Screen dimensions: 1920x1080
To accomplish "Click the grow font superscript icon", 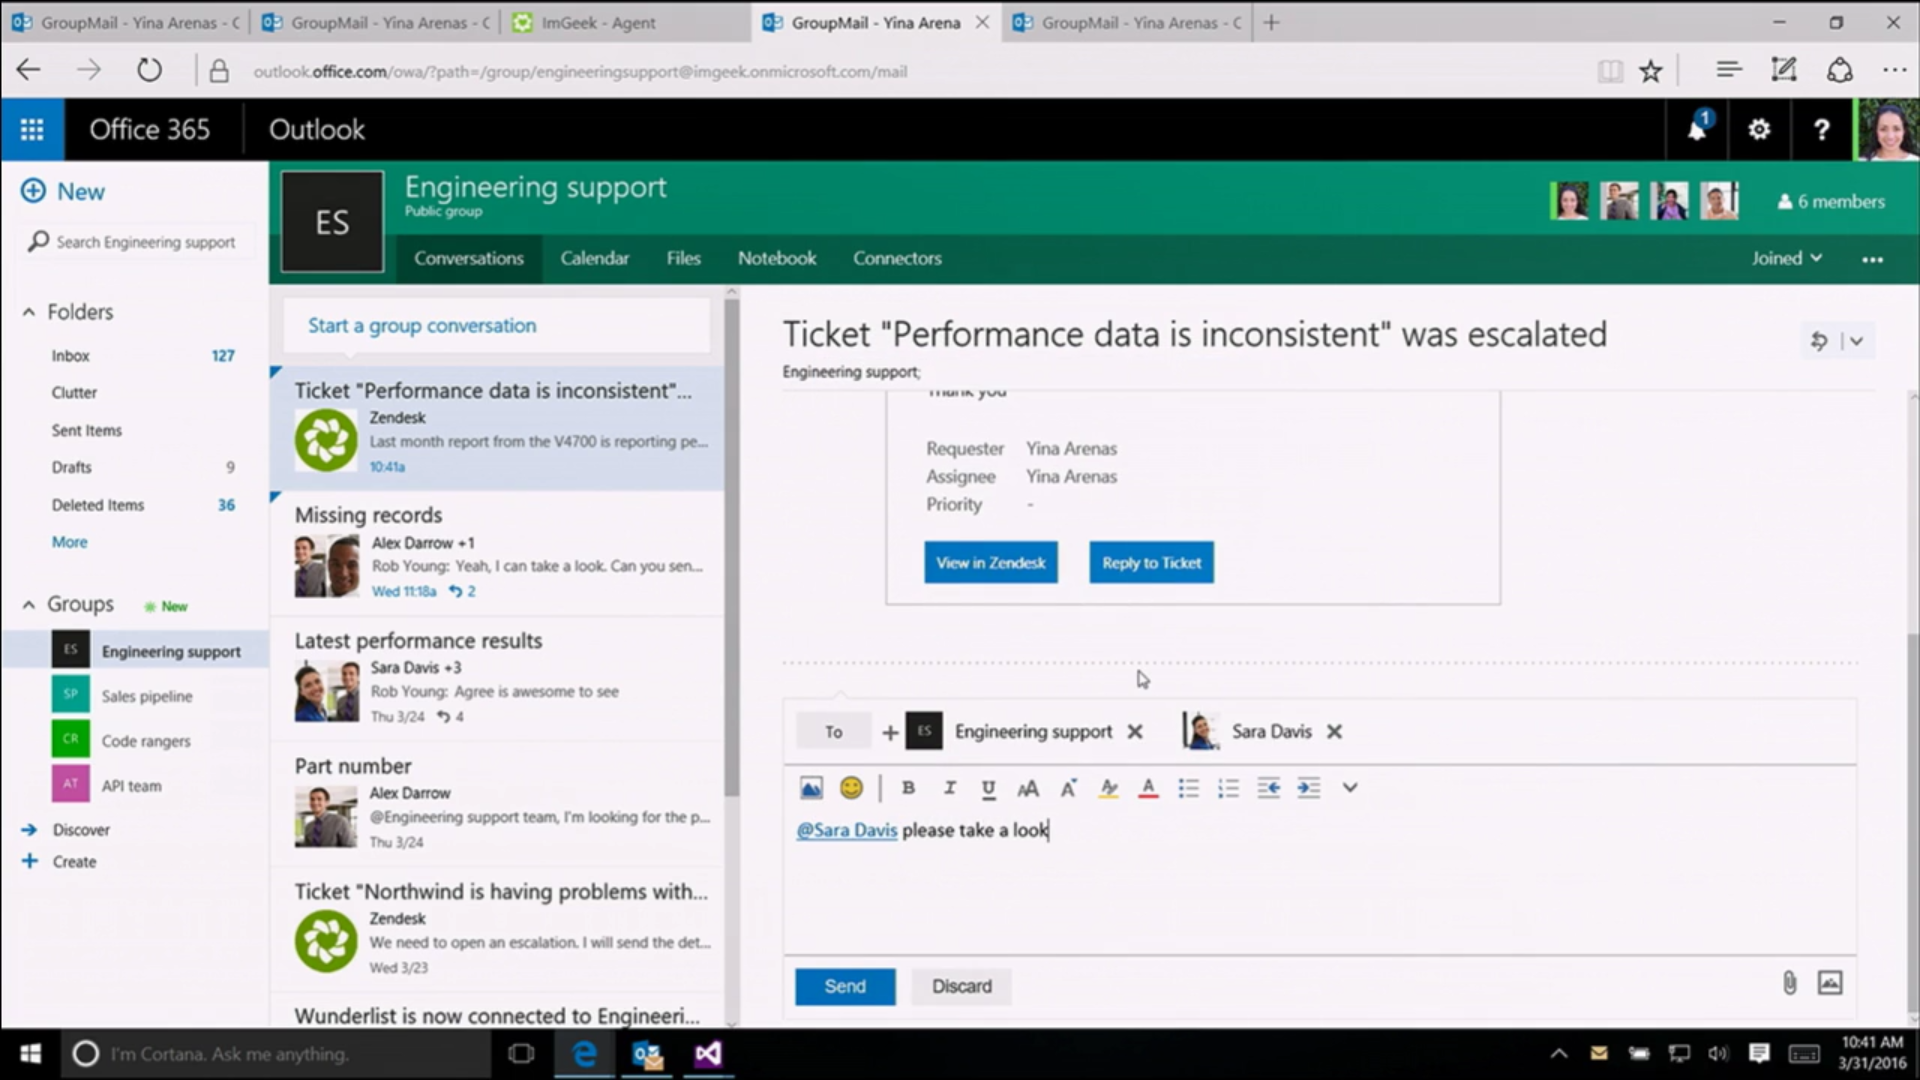I will coord(1068,788).
